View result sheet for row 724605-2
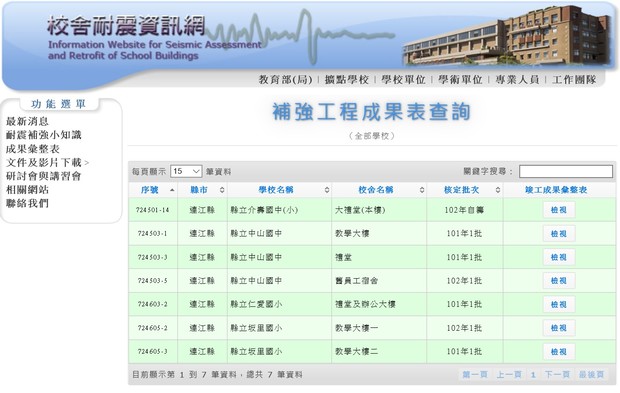The width and height of the screenshot is (620, 393). (x=559, y=328)
